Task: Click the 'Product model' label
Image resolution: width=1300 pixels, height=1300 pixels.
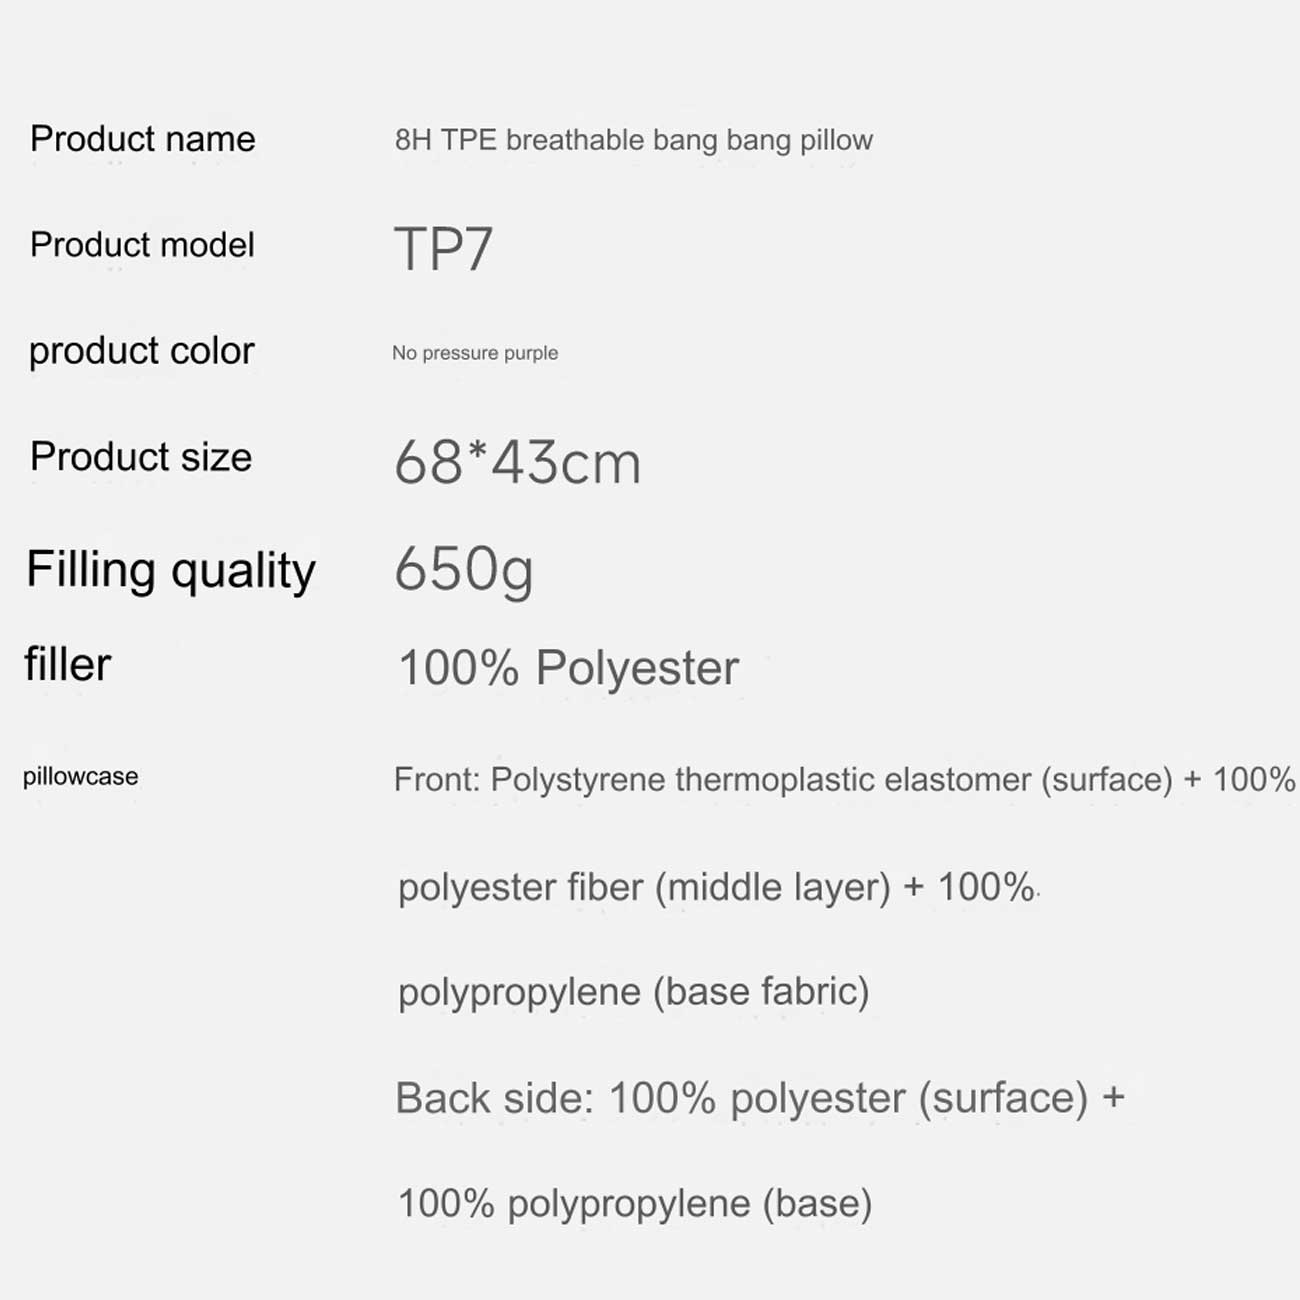Action: tap(142, 245)
